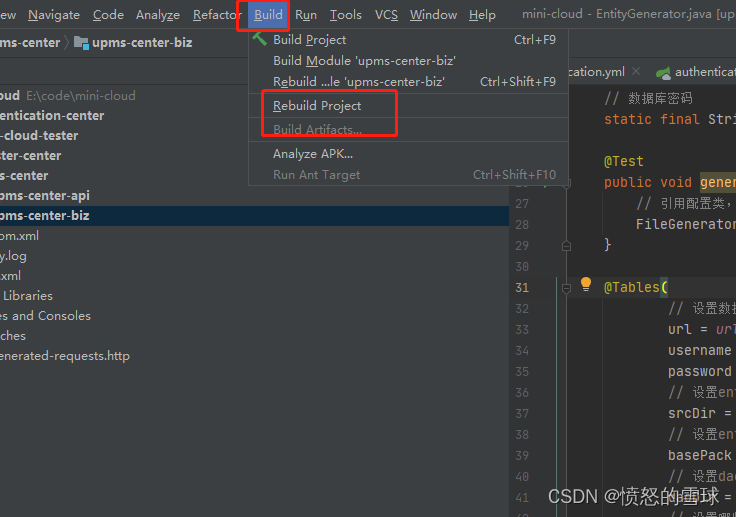Select Rebuild Project from the Build menu
Screen dimensions: 736x517
317,105
